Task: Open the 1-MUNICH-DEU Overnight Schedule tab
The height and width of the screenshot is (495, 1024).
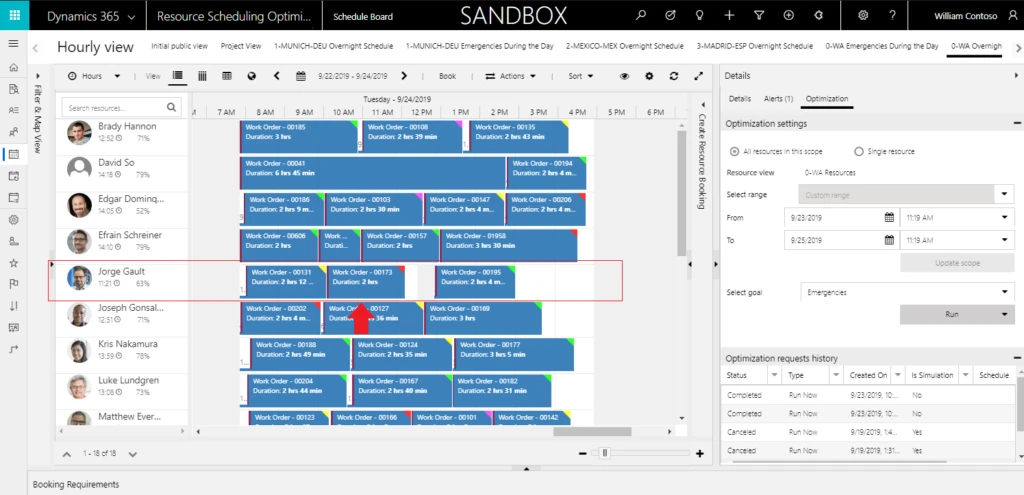Action: tap(330, 46)
